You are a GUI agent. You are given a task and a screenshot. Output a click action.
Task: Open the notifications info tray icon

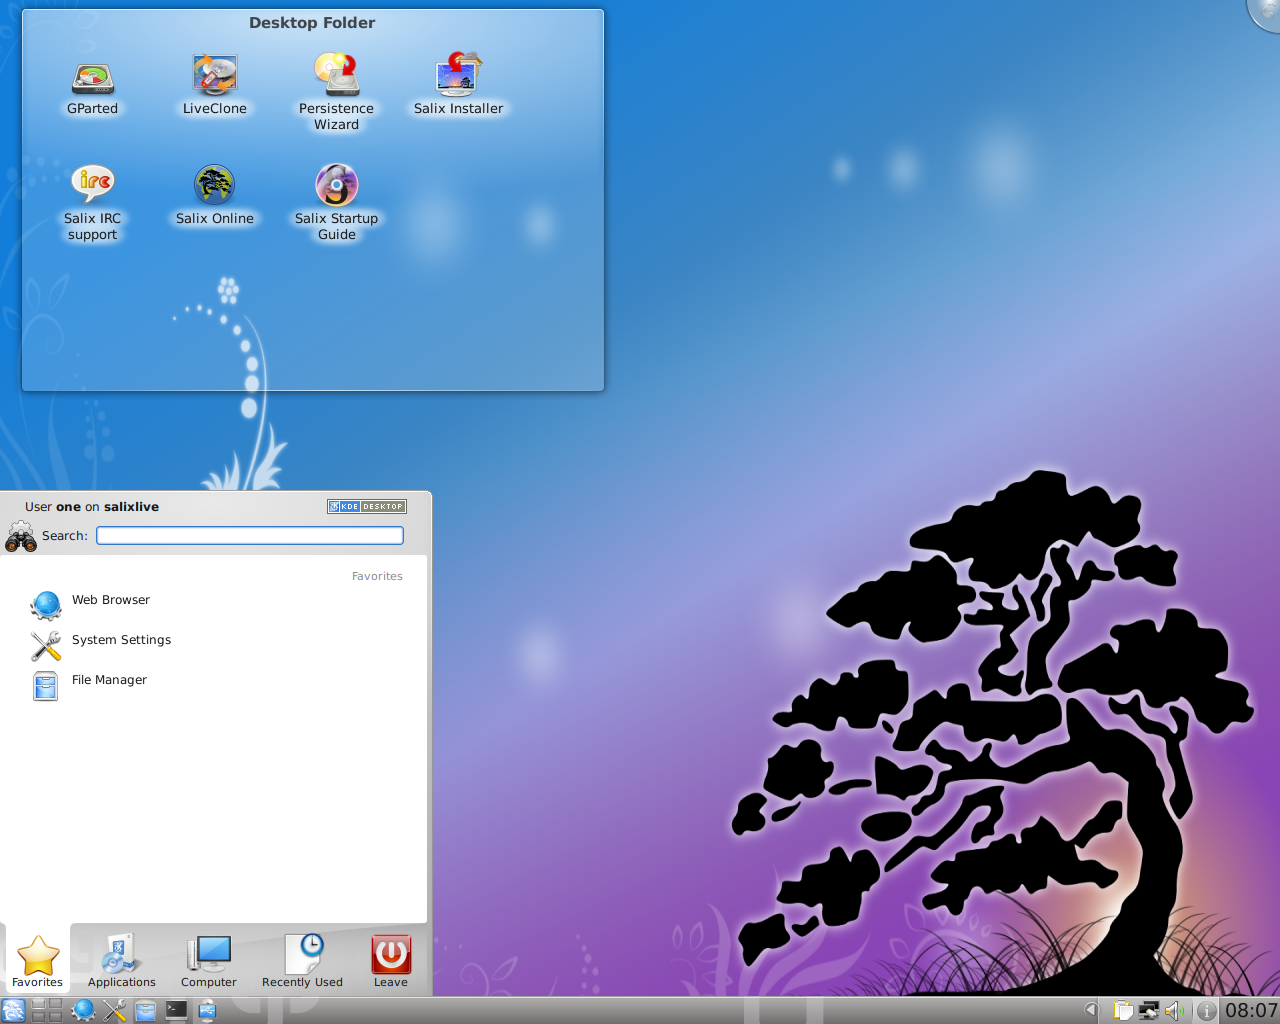click(x=1207, y=1011)
